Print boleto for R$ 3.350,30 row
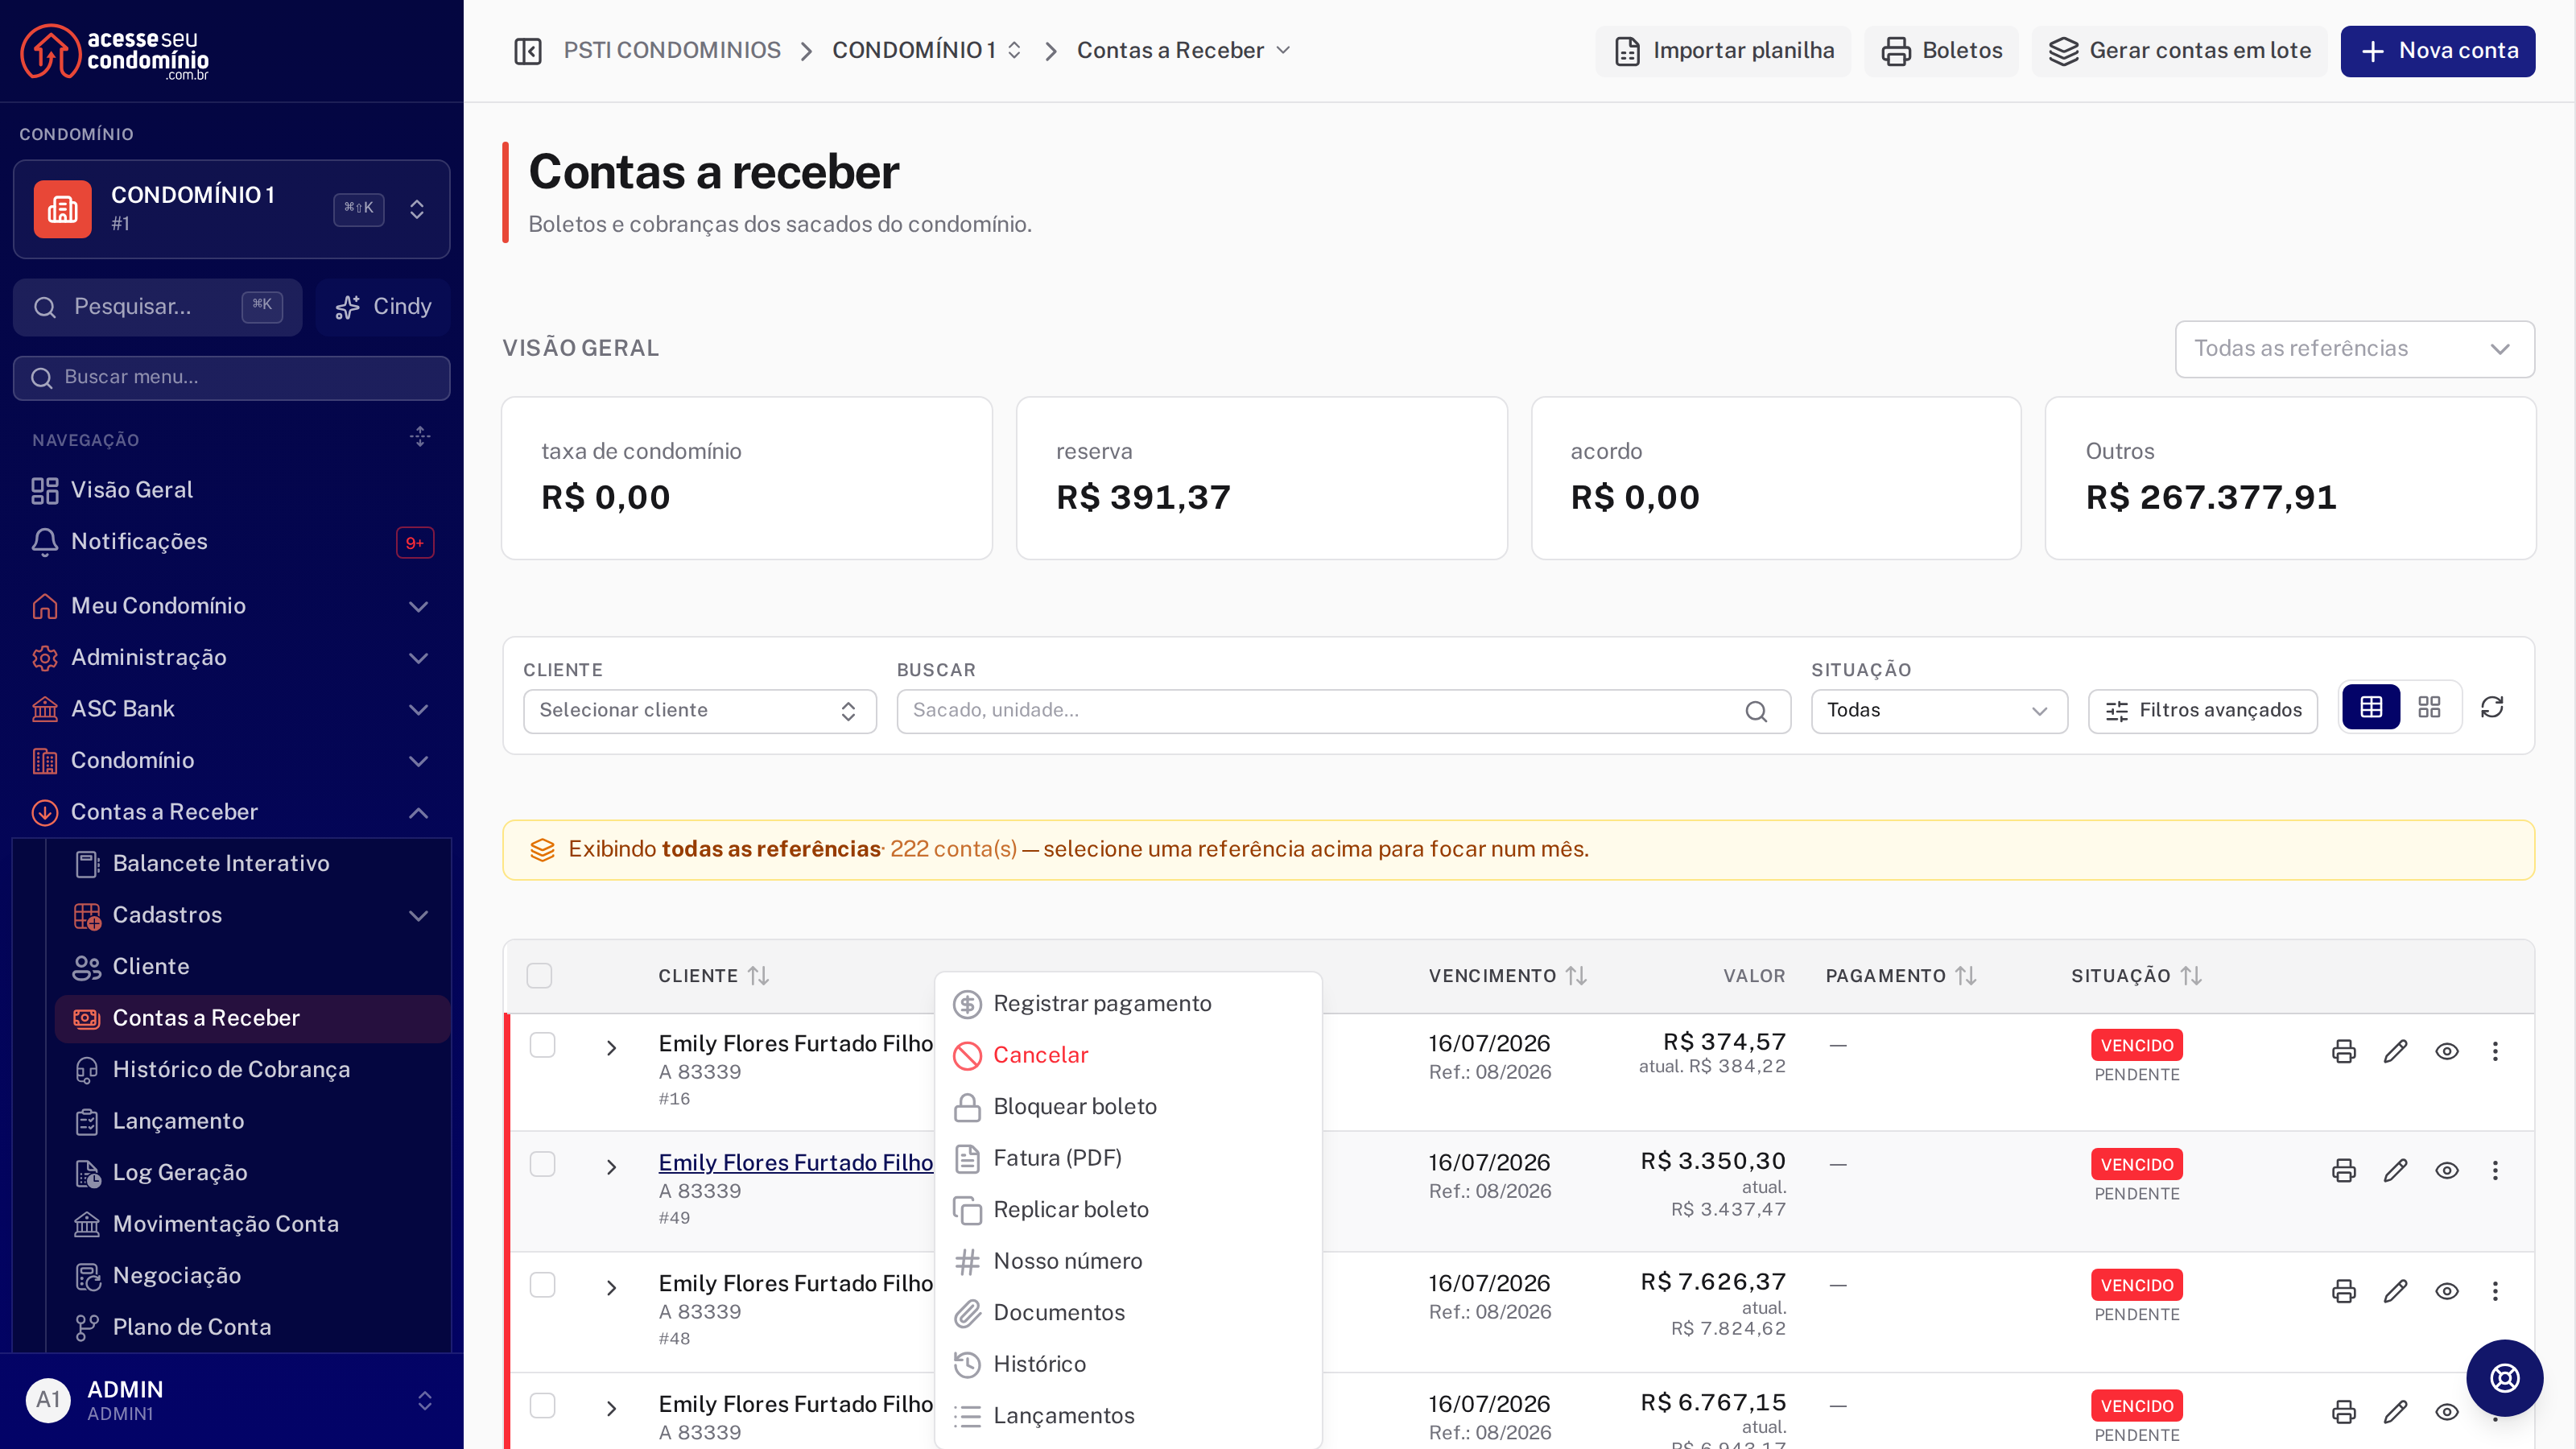Viewport: 2576px width, 1449px height. 2343,1170
